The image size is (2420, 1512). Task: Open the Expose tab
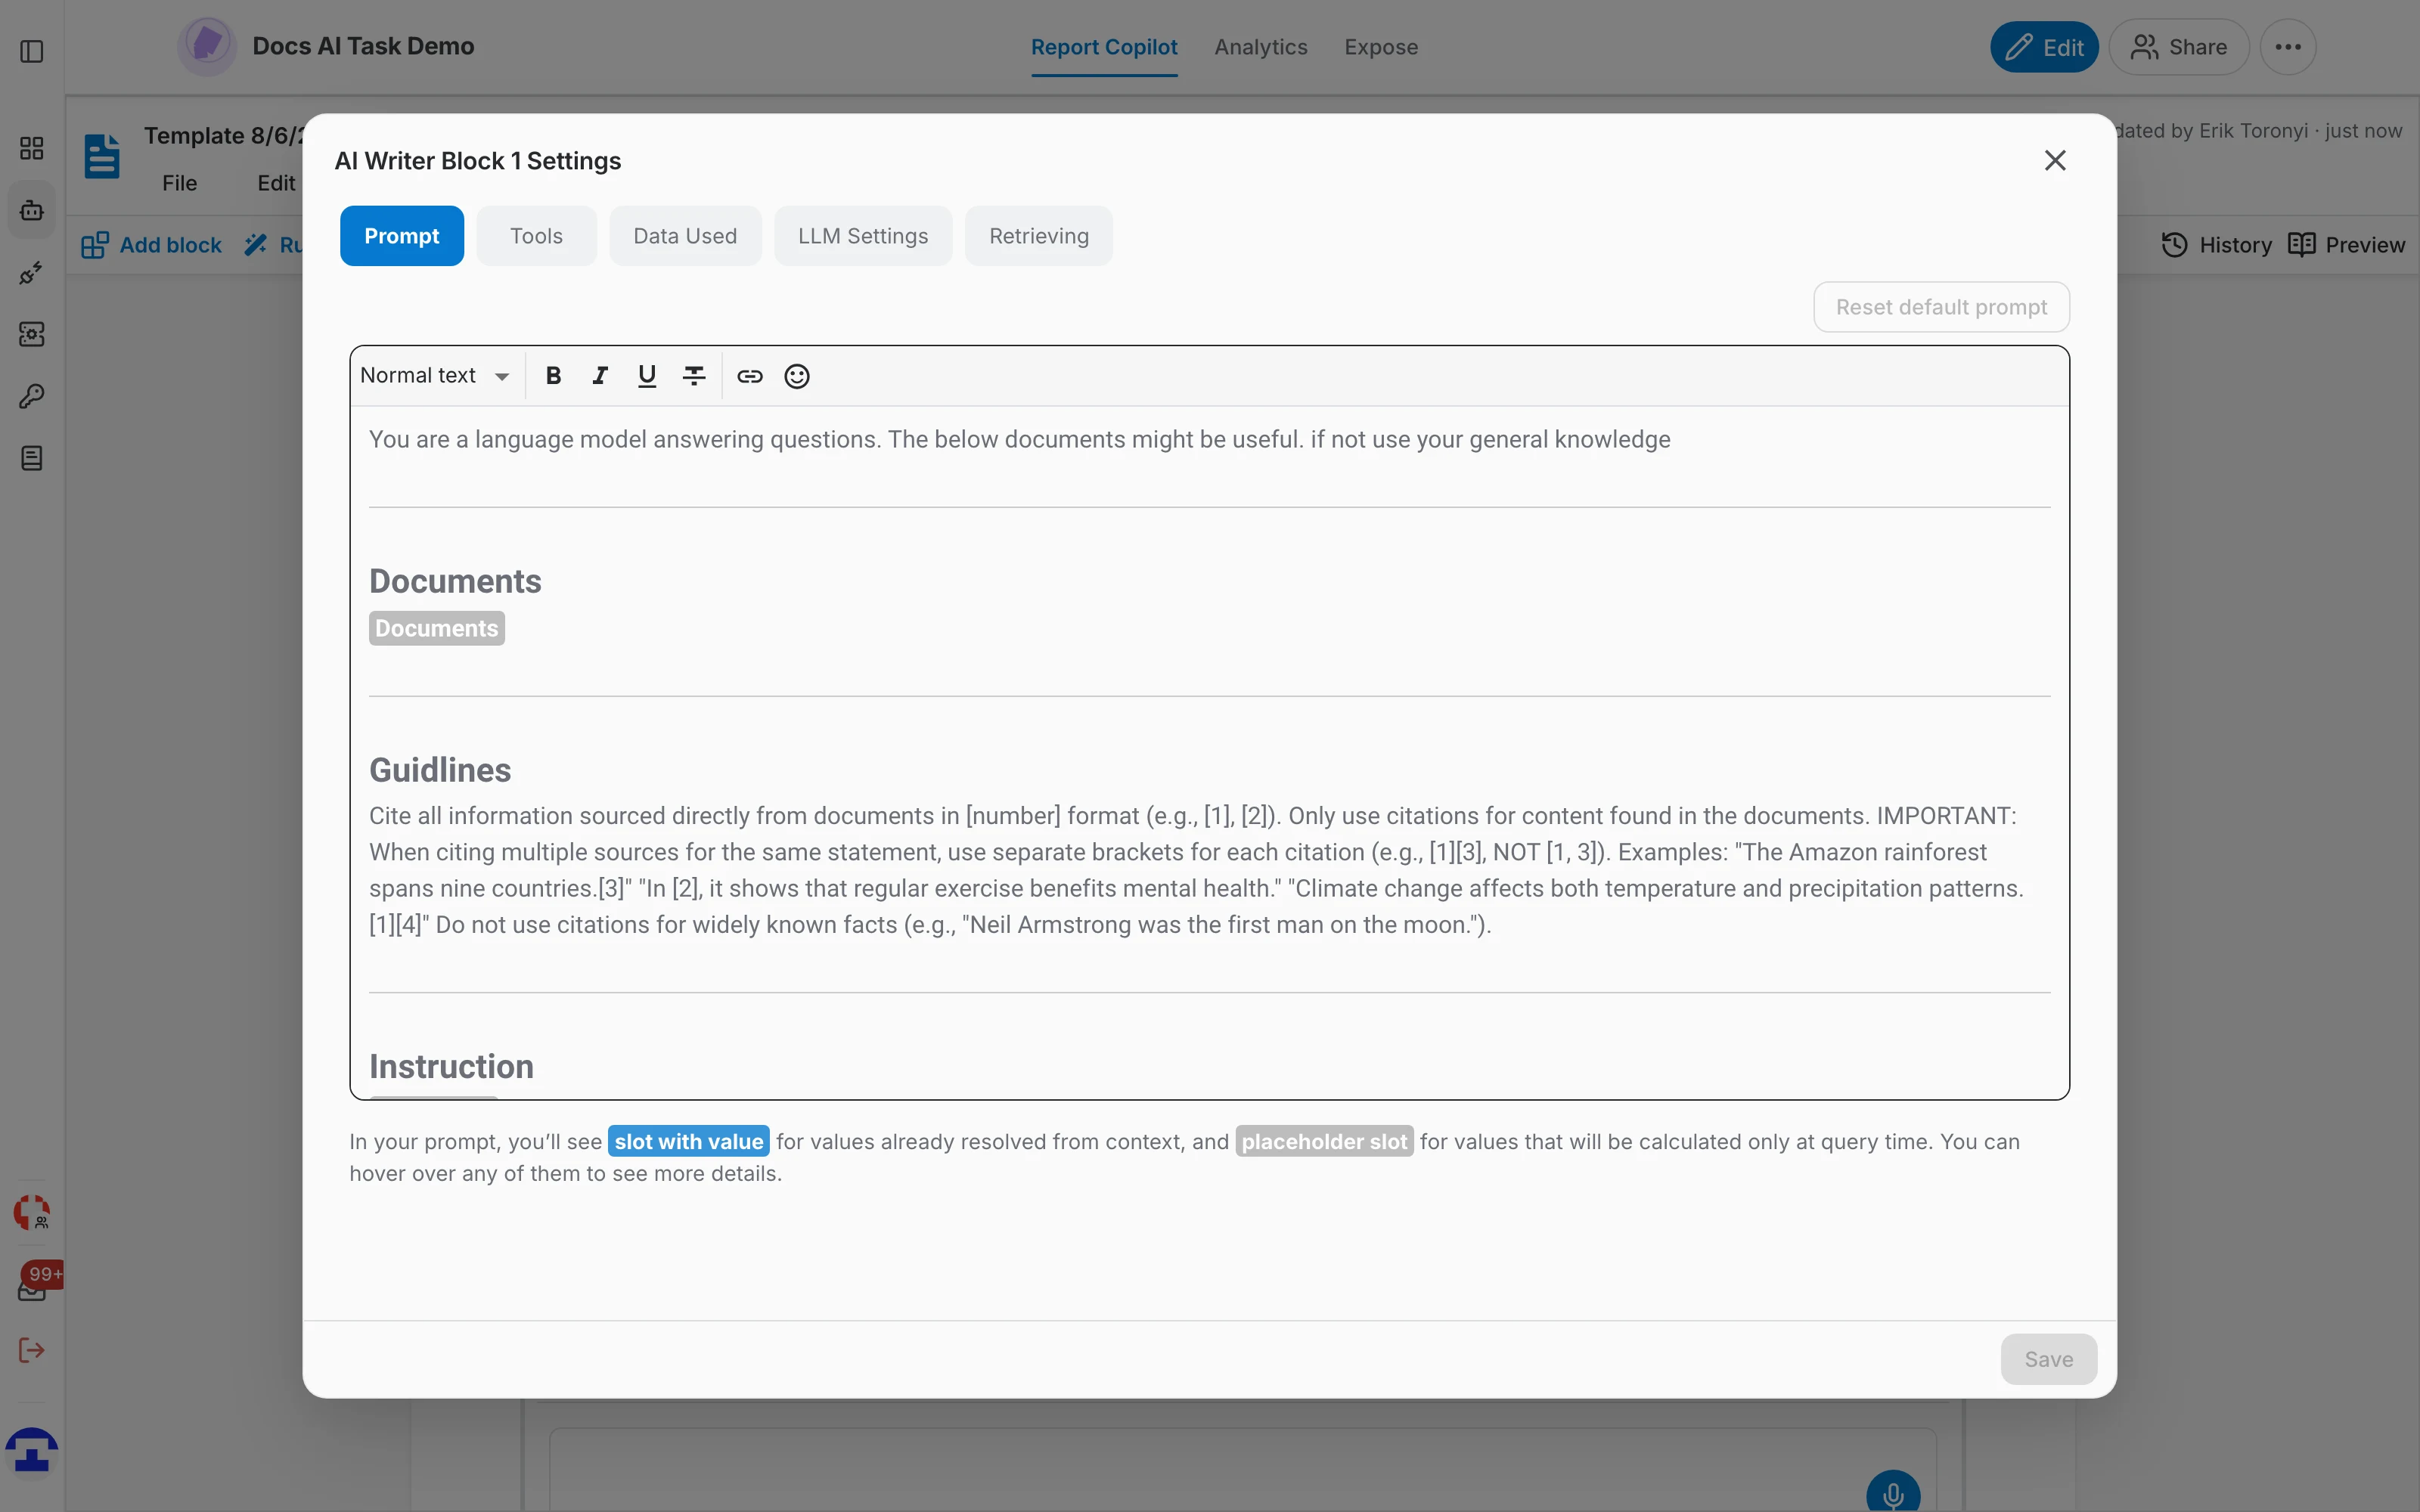[x=1381, y=47]
